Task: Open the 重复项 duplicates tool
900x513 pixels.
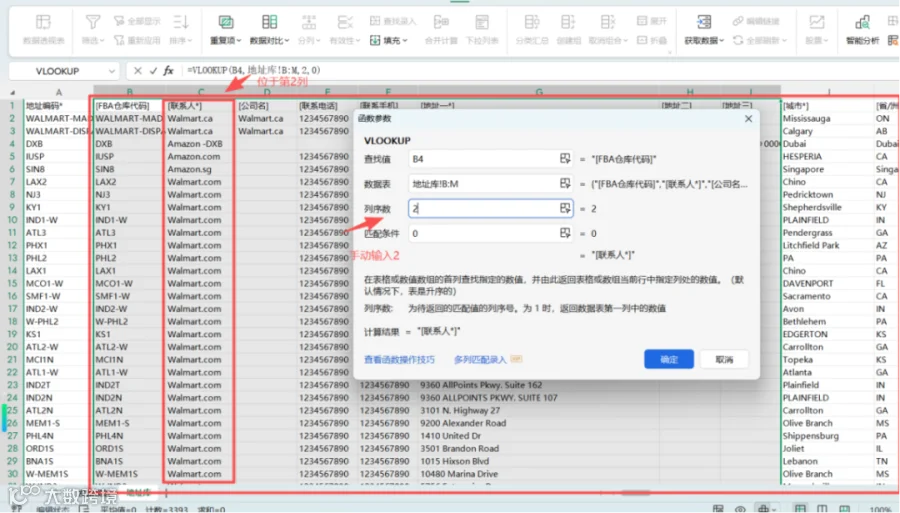Action: point(225,29)
